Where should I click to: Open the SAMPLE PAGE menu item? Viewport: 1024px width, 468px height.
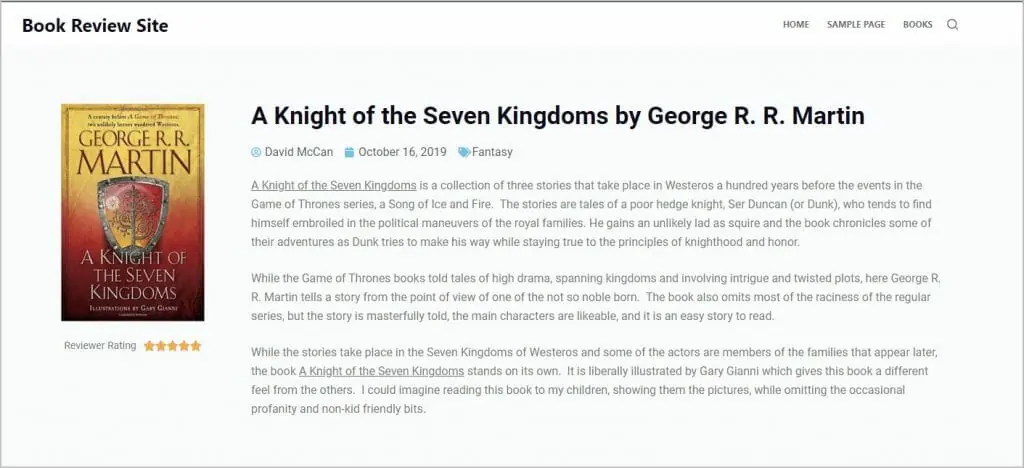[856, 25]
